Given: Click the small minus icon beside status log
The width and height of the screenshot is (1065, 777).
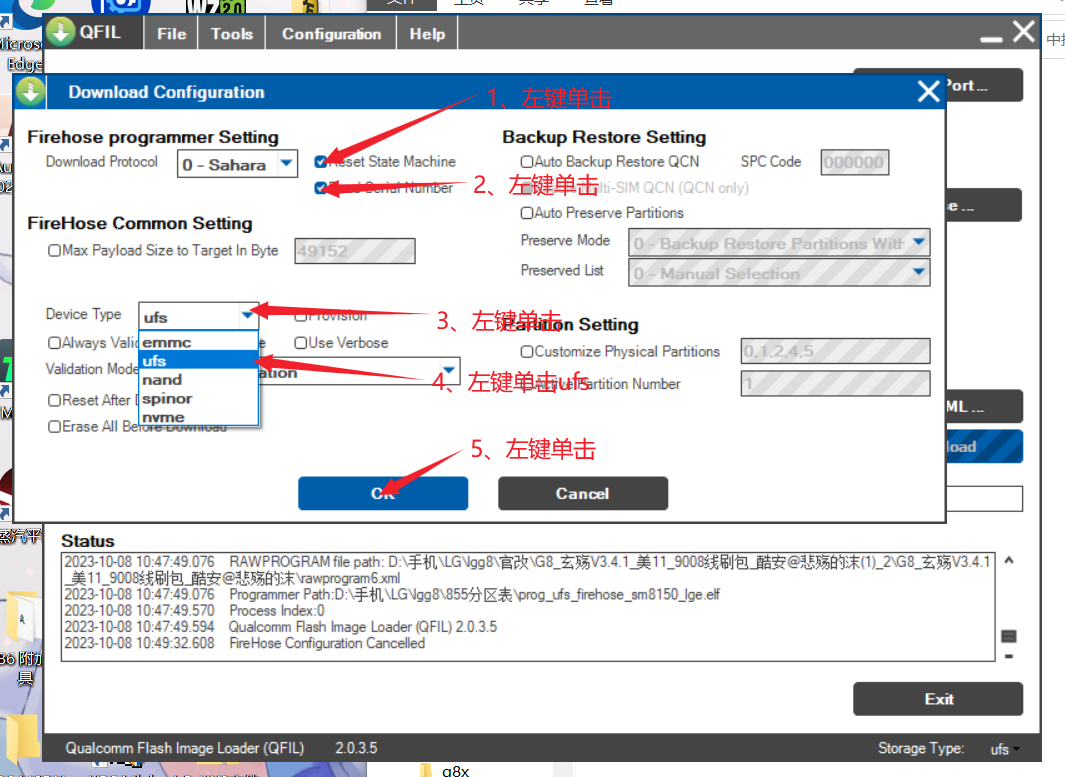Looking at the screenshot, I should tap(1008, 657).
